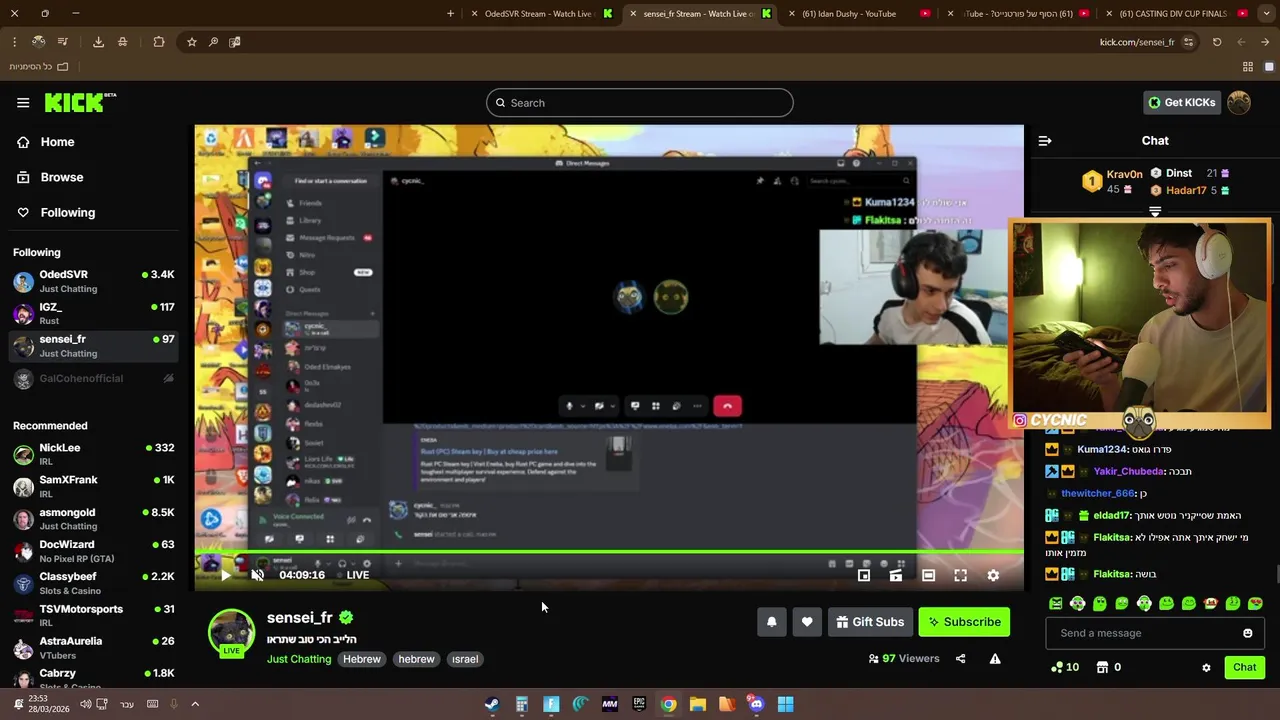The height and width of the screenshot is (720, 1280).
Task: Collapse the chat panel
Action: [1045, 141]
